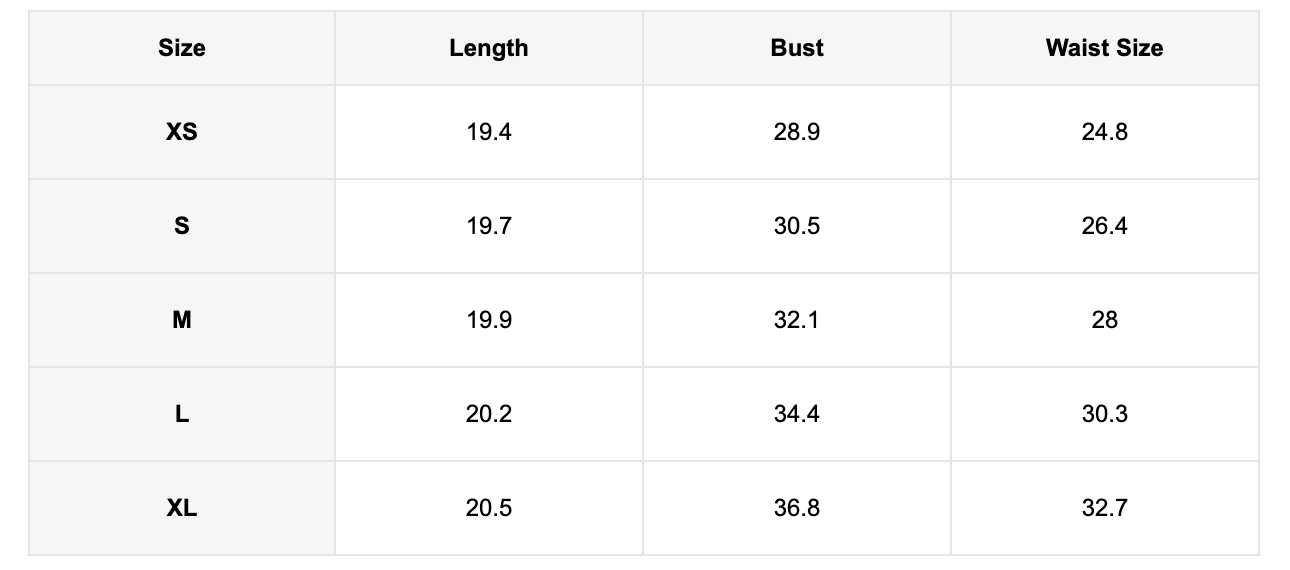Click the XS length value 19.4
1290x570 pixels.
click(489, 132)
